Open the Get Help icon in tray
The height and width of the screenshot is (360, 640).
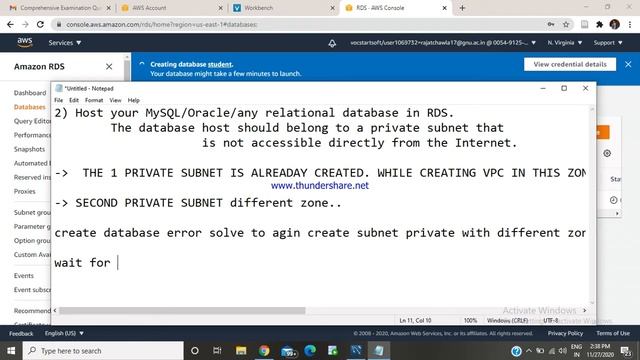(x=516, y=351)
